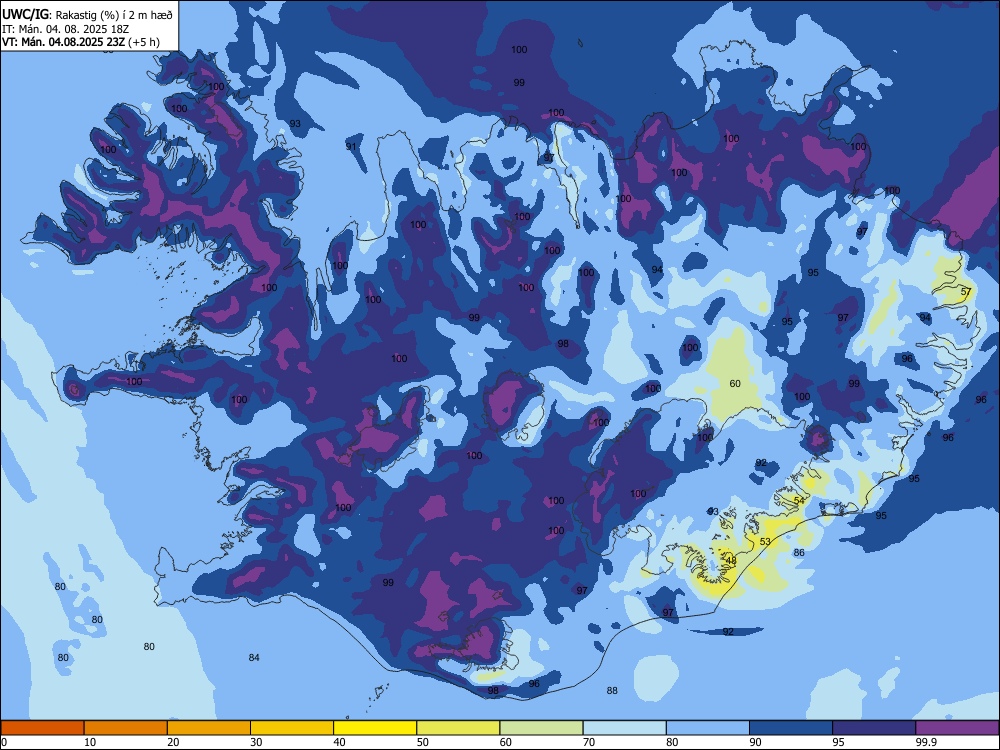
Task: Select the pale yellow 50–60 legend swatch
Action: [x=458, y=728]
